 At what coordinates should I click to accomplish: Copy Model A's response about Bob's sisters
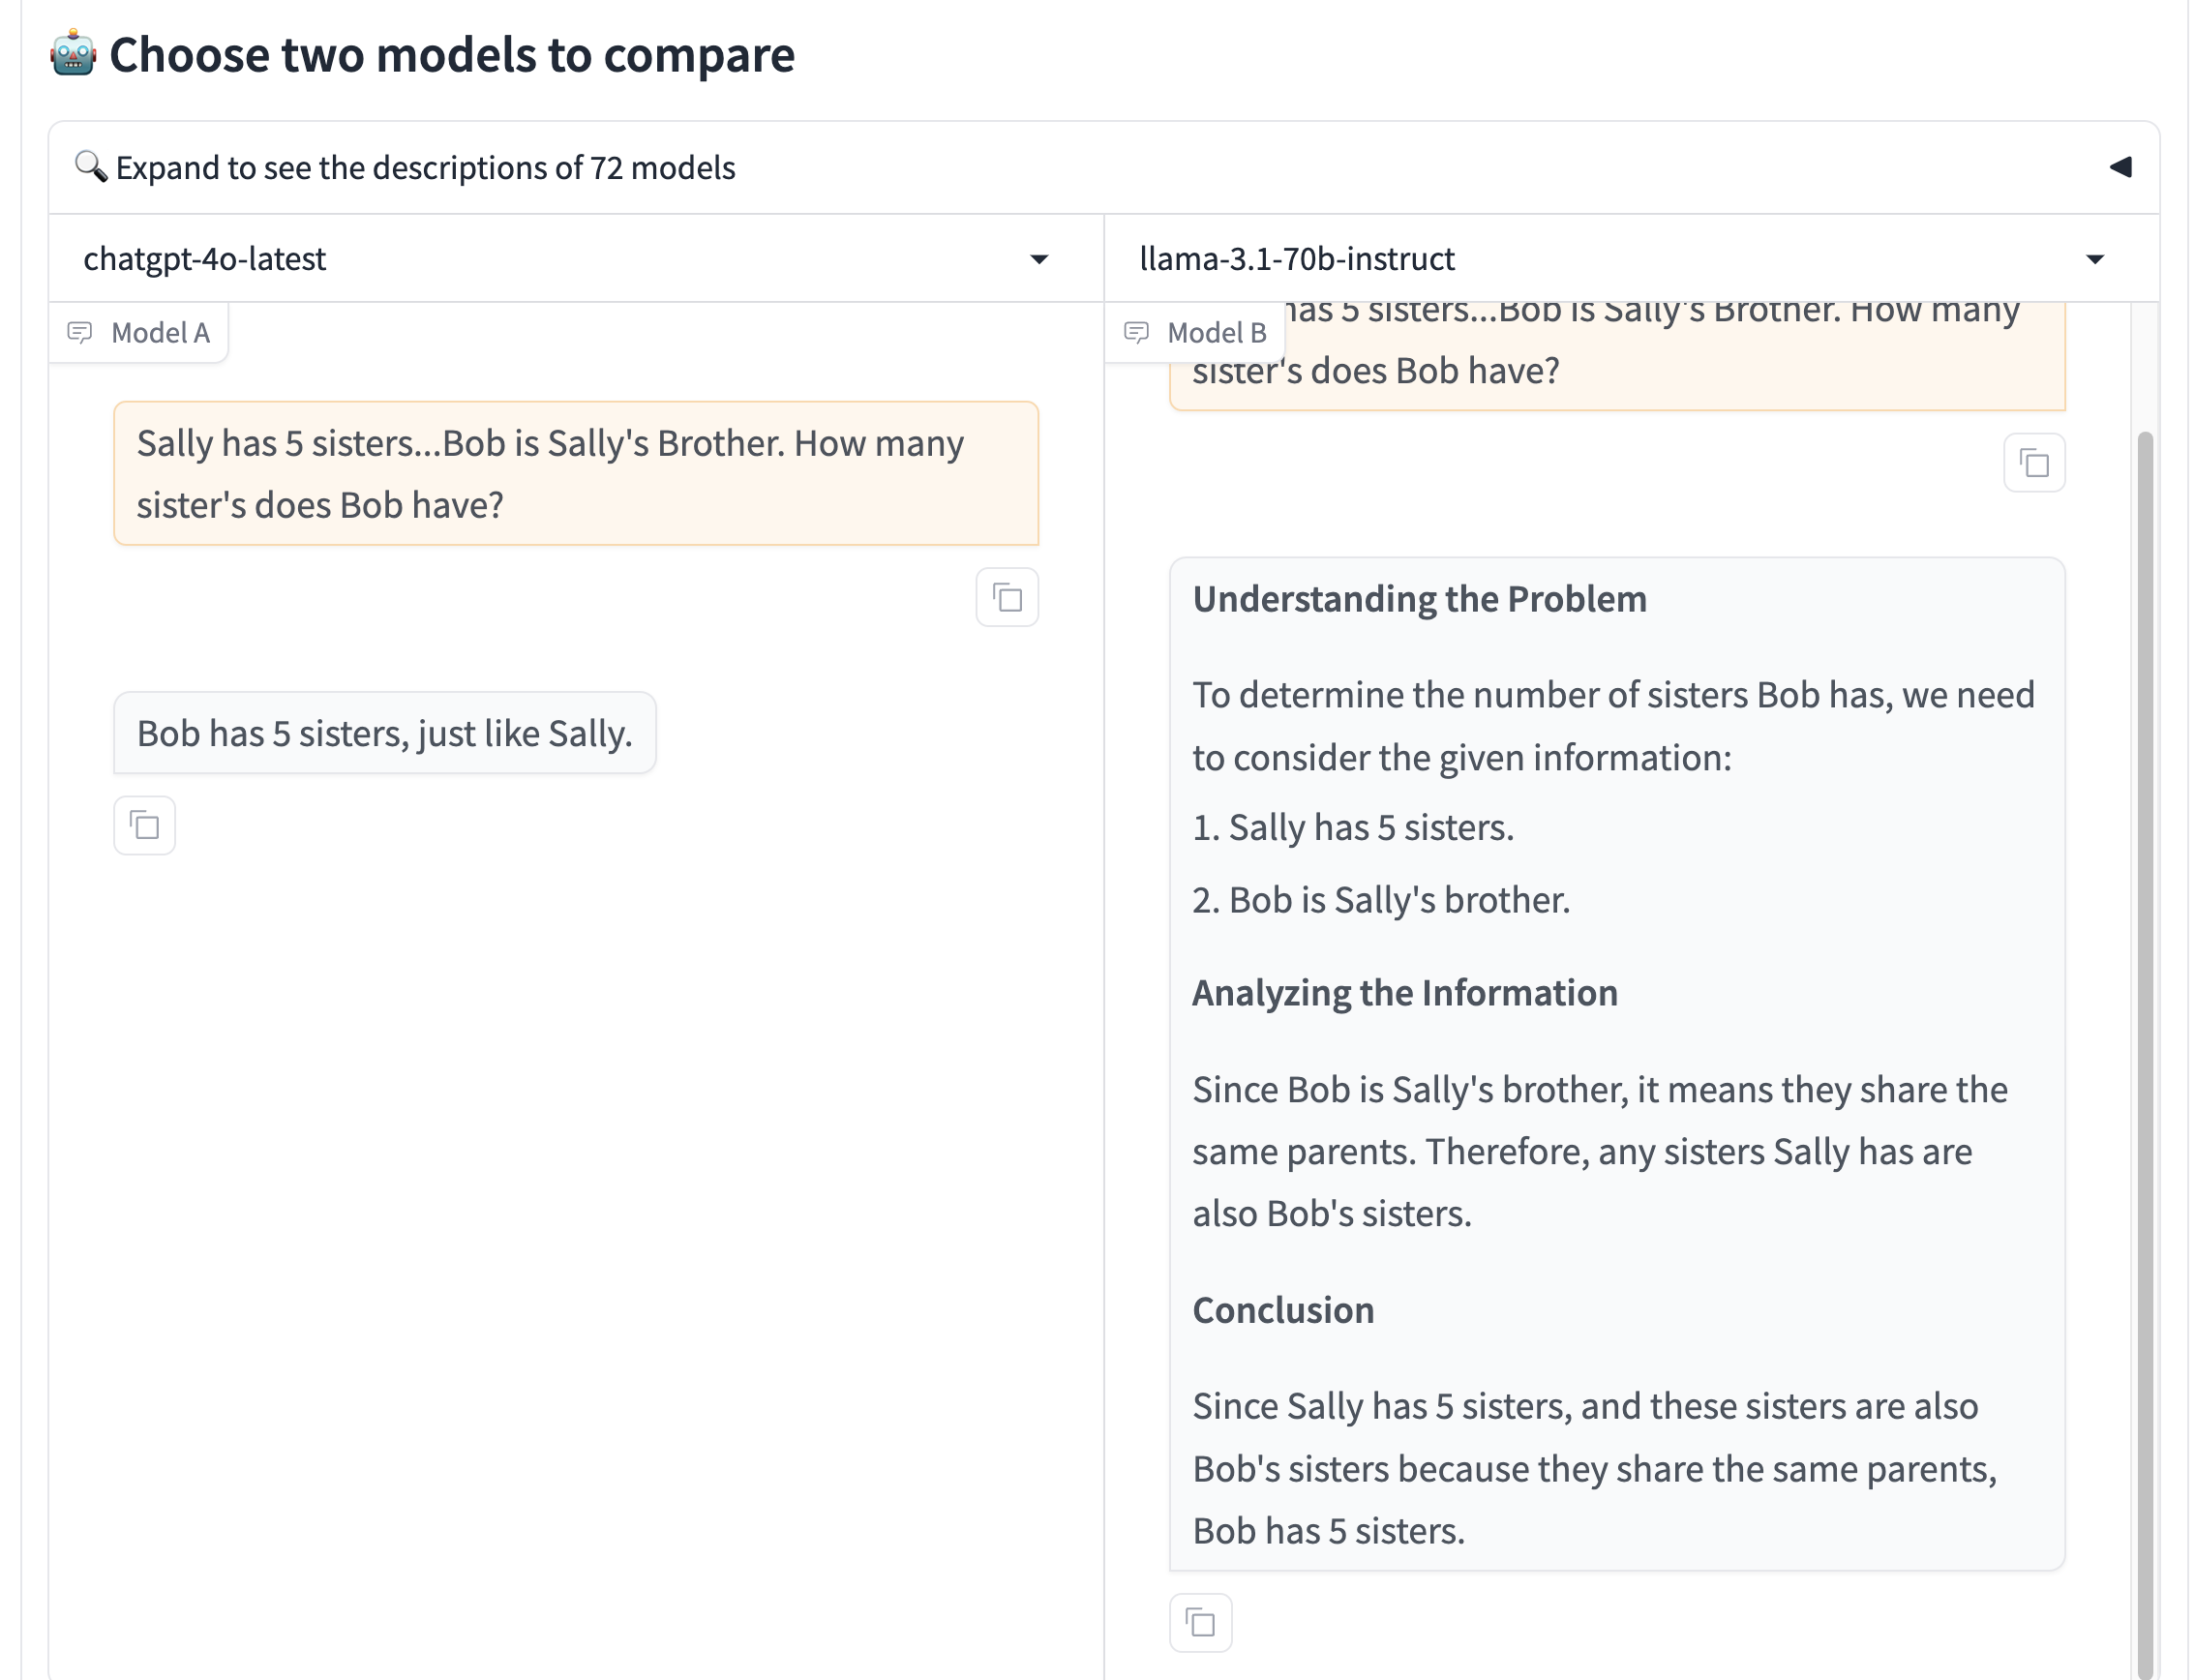[x=144, y=825]
